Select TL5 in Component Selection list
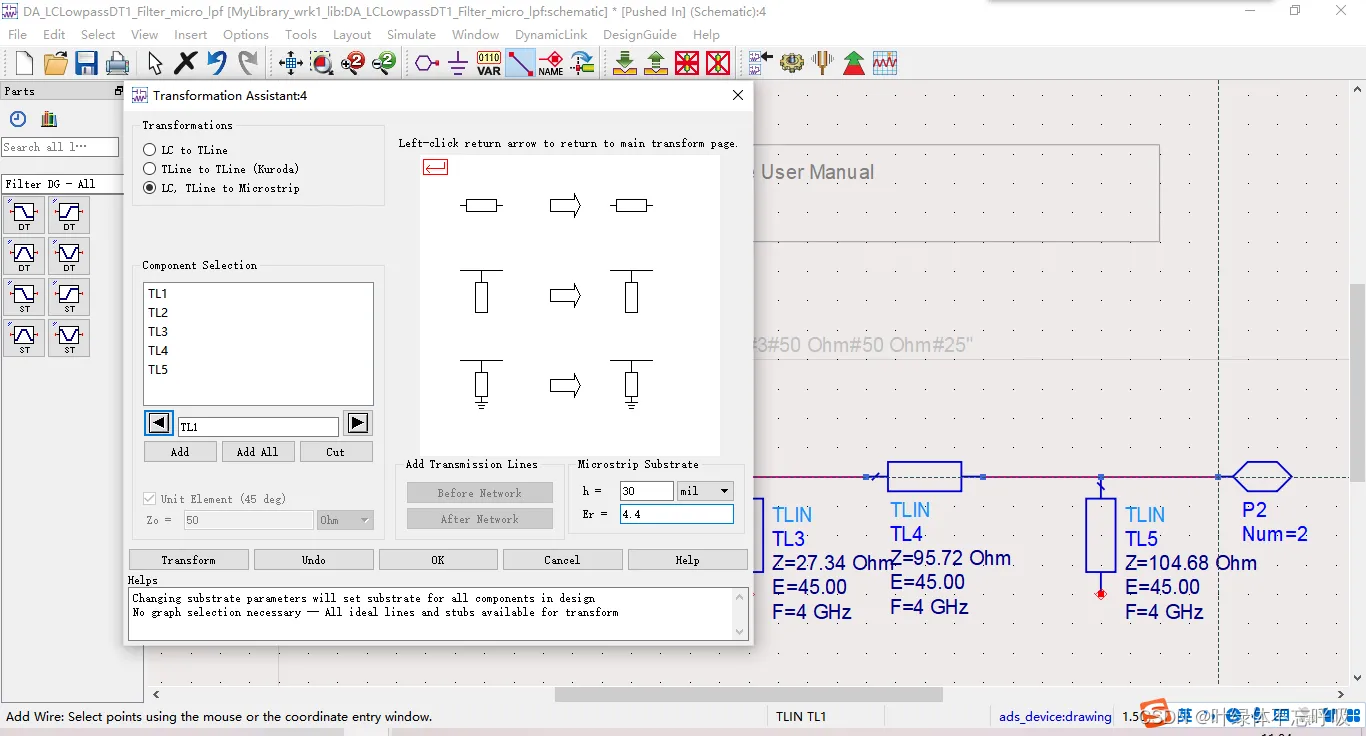The height and width of the screenshot is (736, 1366). click(x=158, y=370)
